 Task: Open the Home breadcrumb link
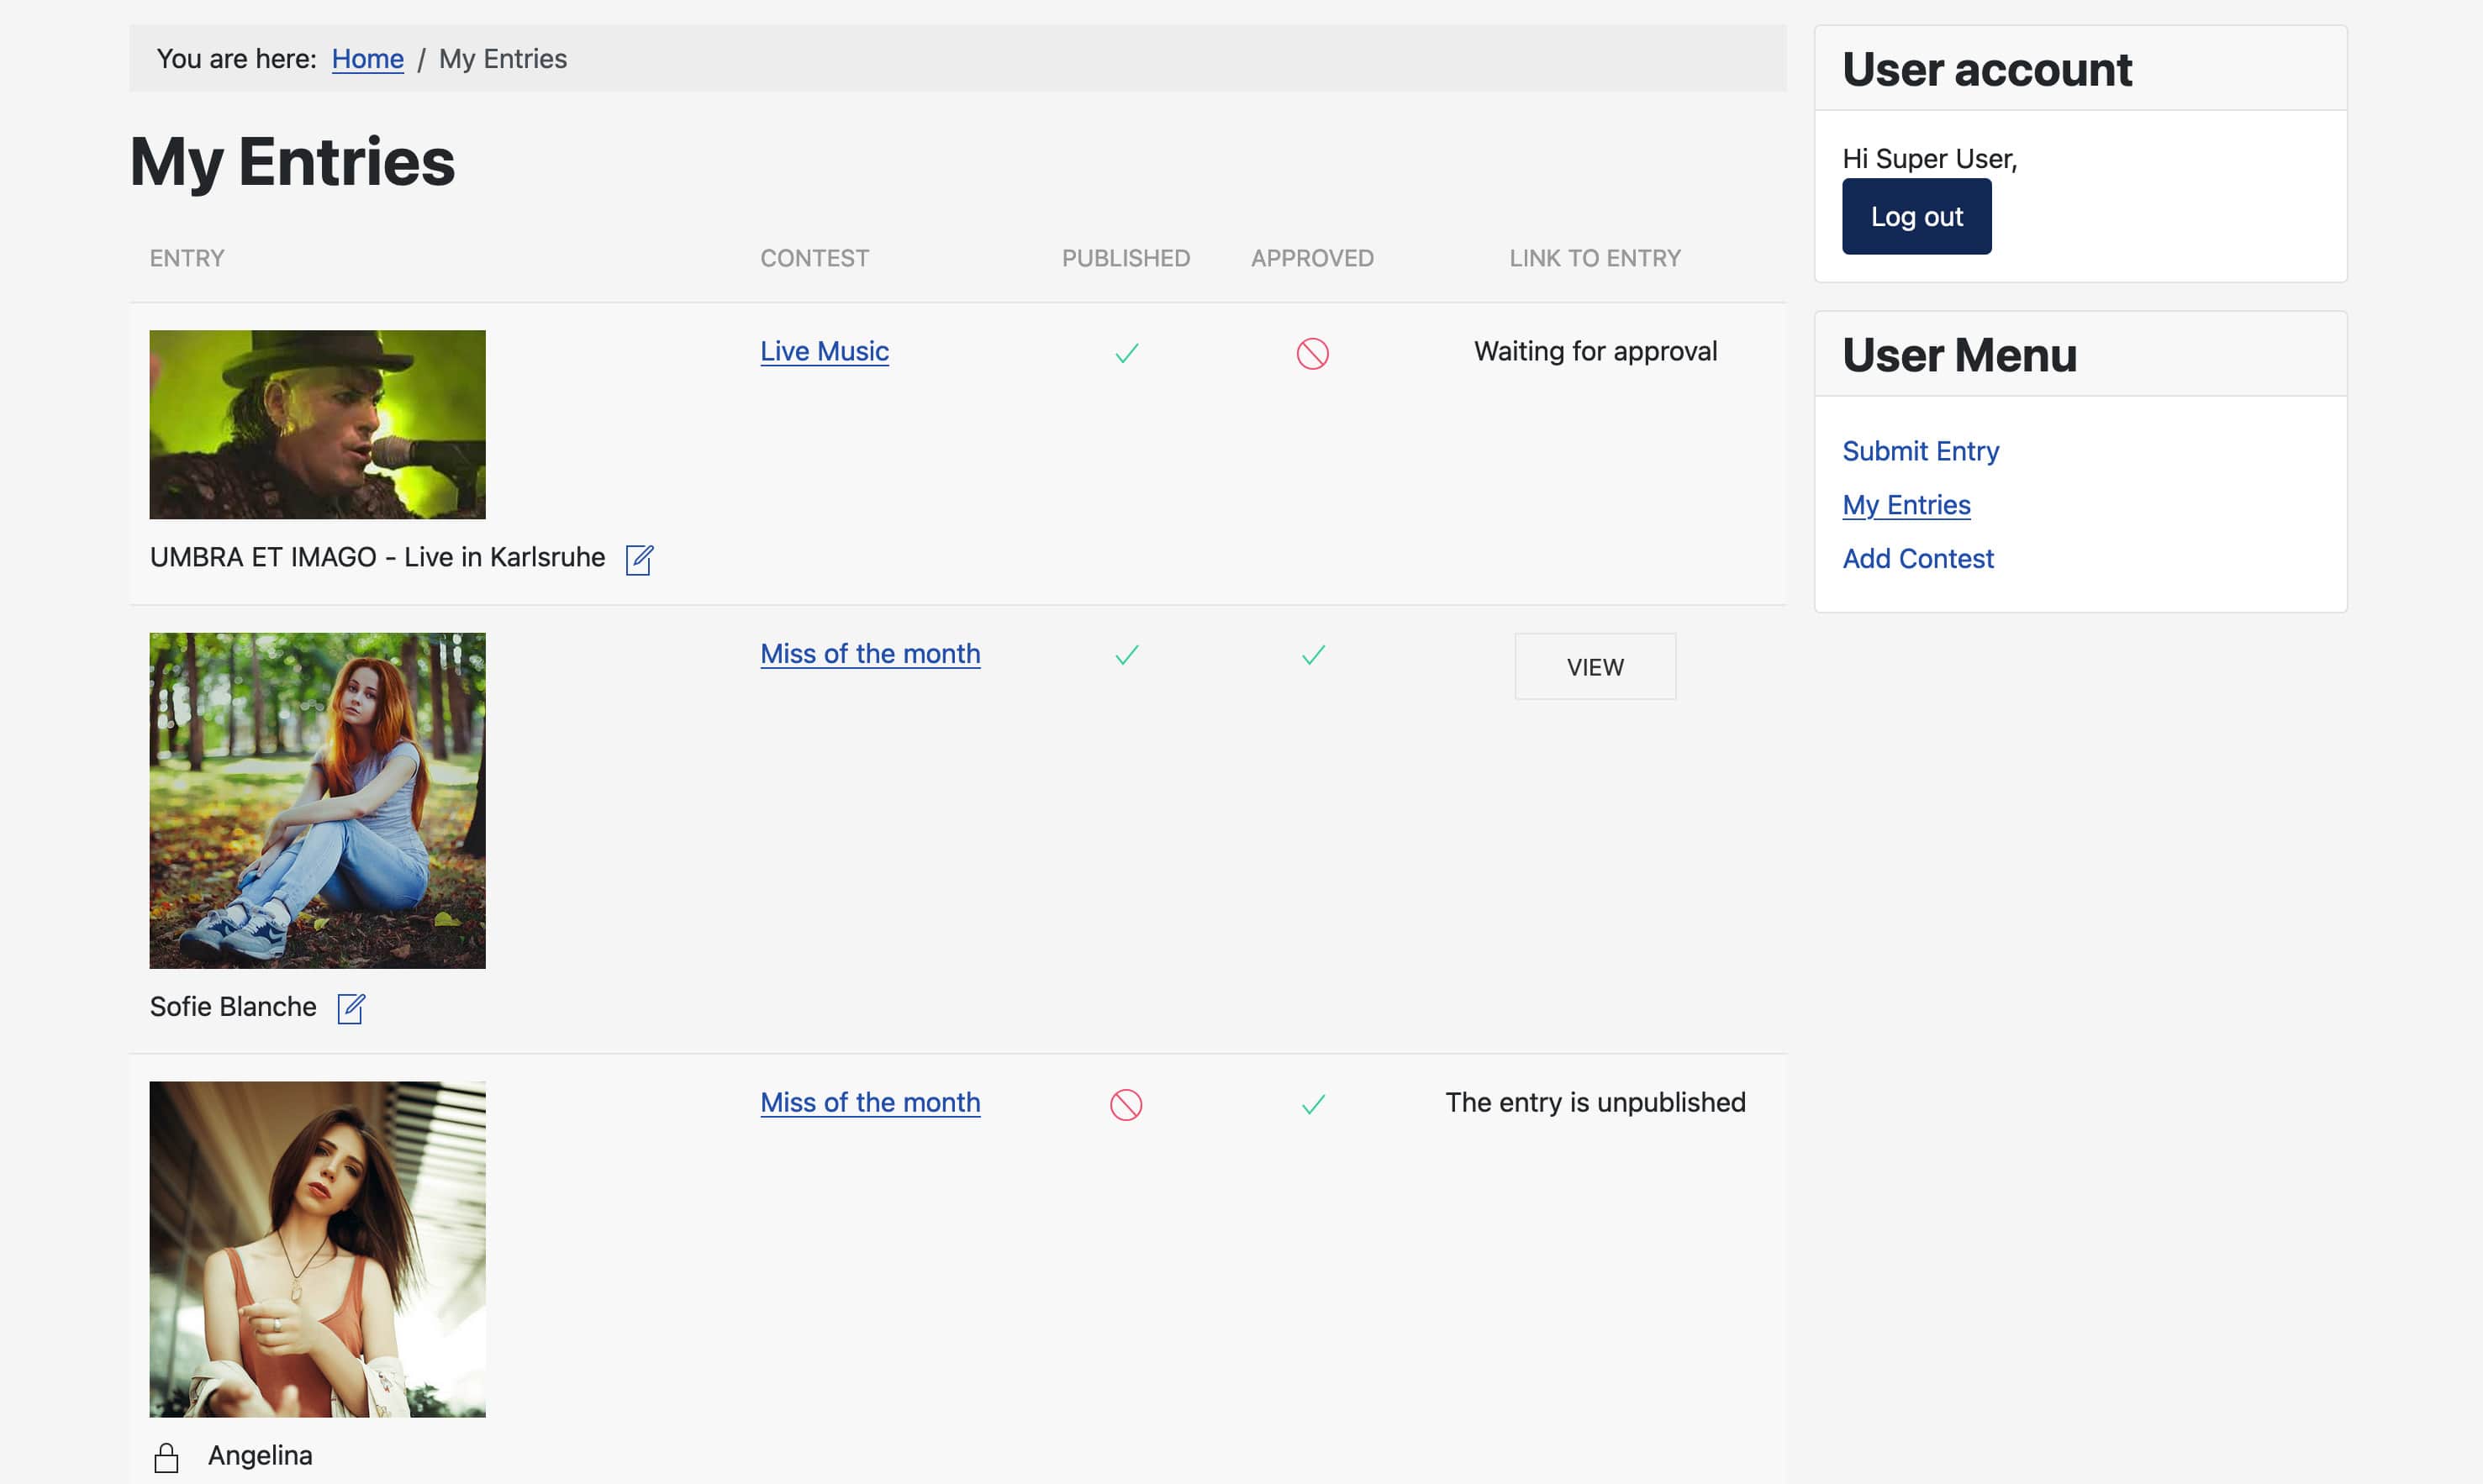click(x=367, y=59)
